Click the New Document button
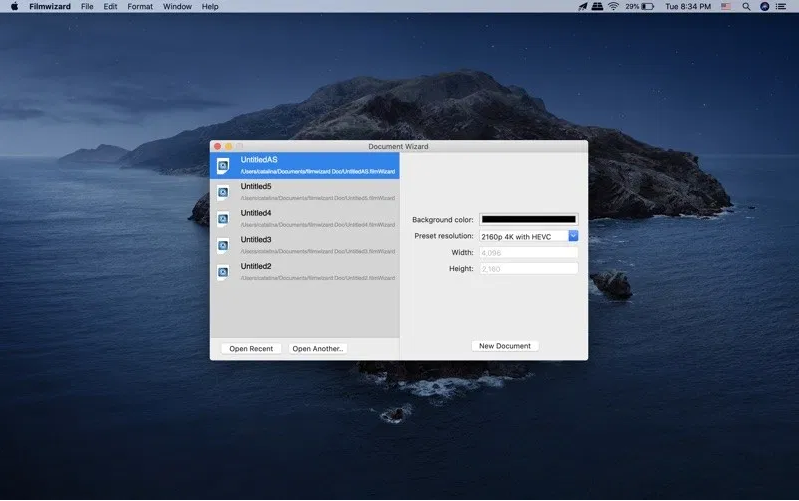Image resolution: width=799 pixels, height=501 pixels. (505, 346)
